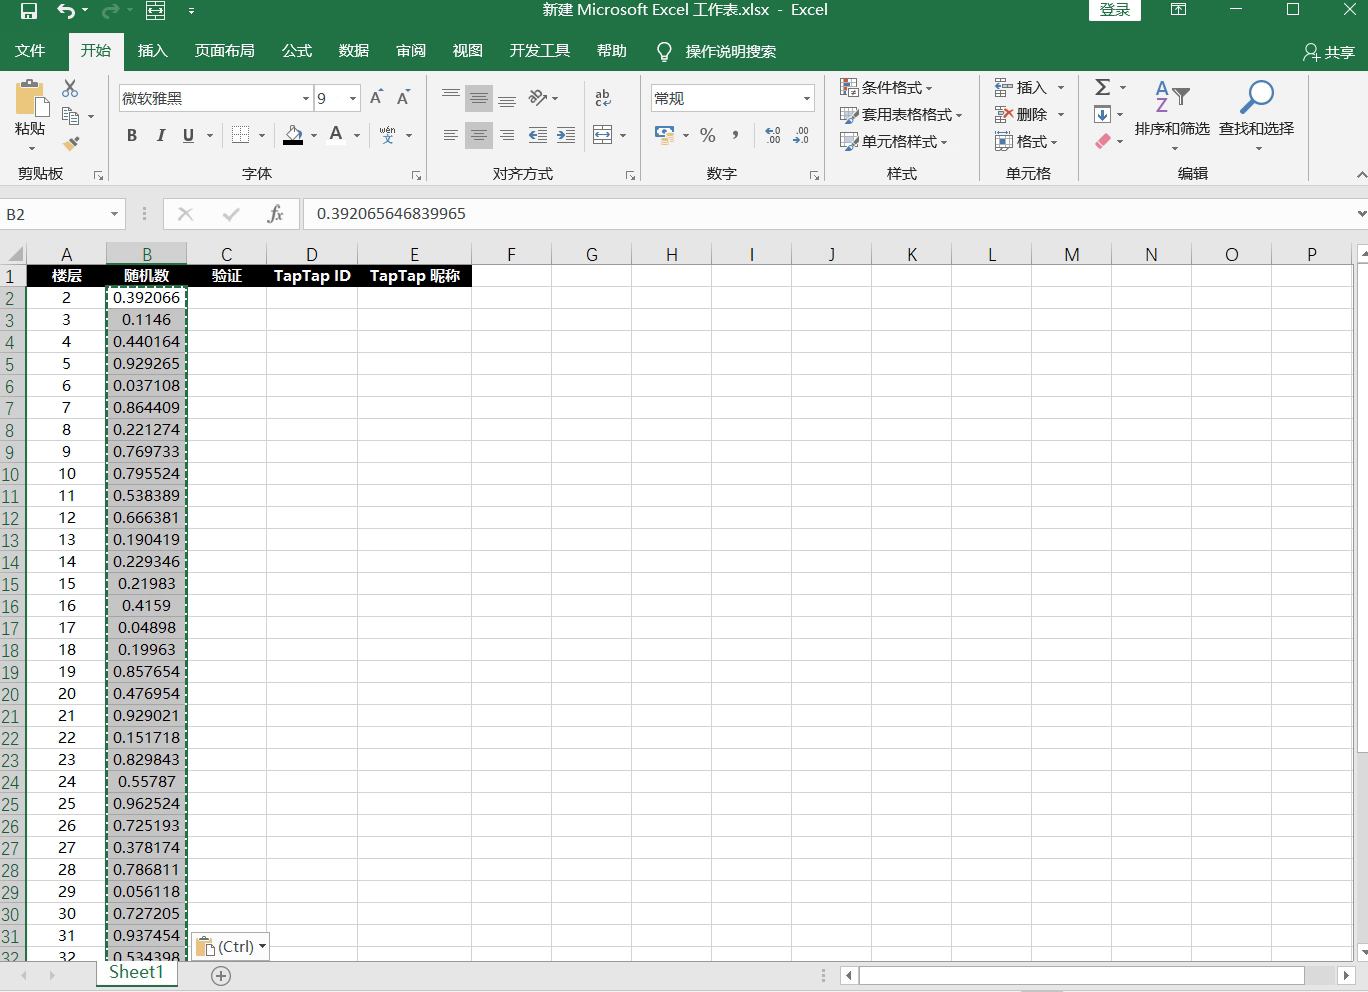Click the 共享 share button
1368x992 pixels.
tap(1329, 52)
